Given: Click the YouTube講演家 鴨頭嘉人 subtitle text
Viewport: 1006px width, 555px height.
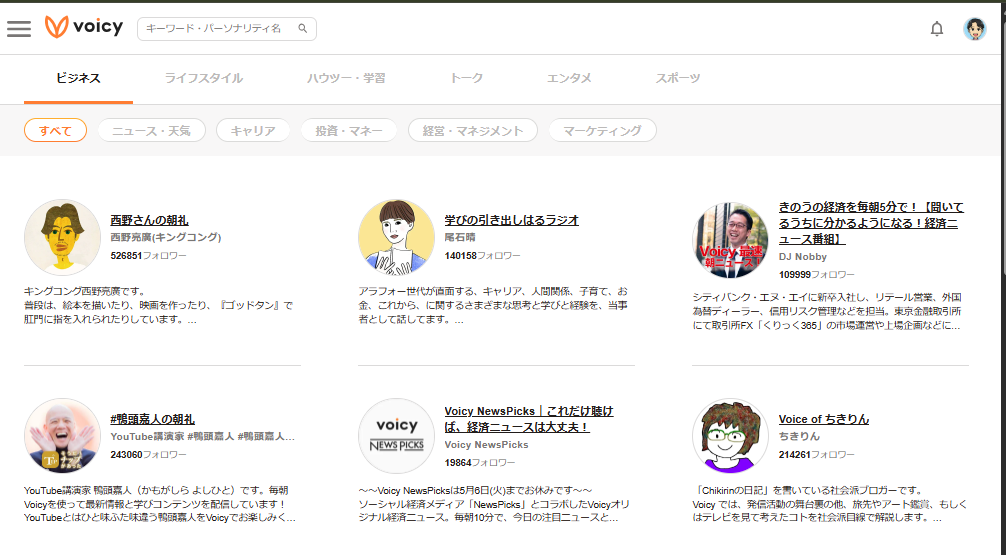Looking at the screenshot, I should tap(202, 436).
